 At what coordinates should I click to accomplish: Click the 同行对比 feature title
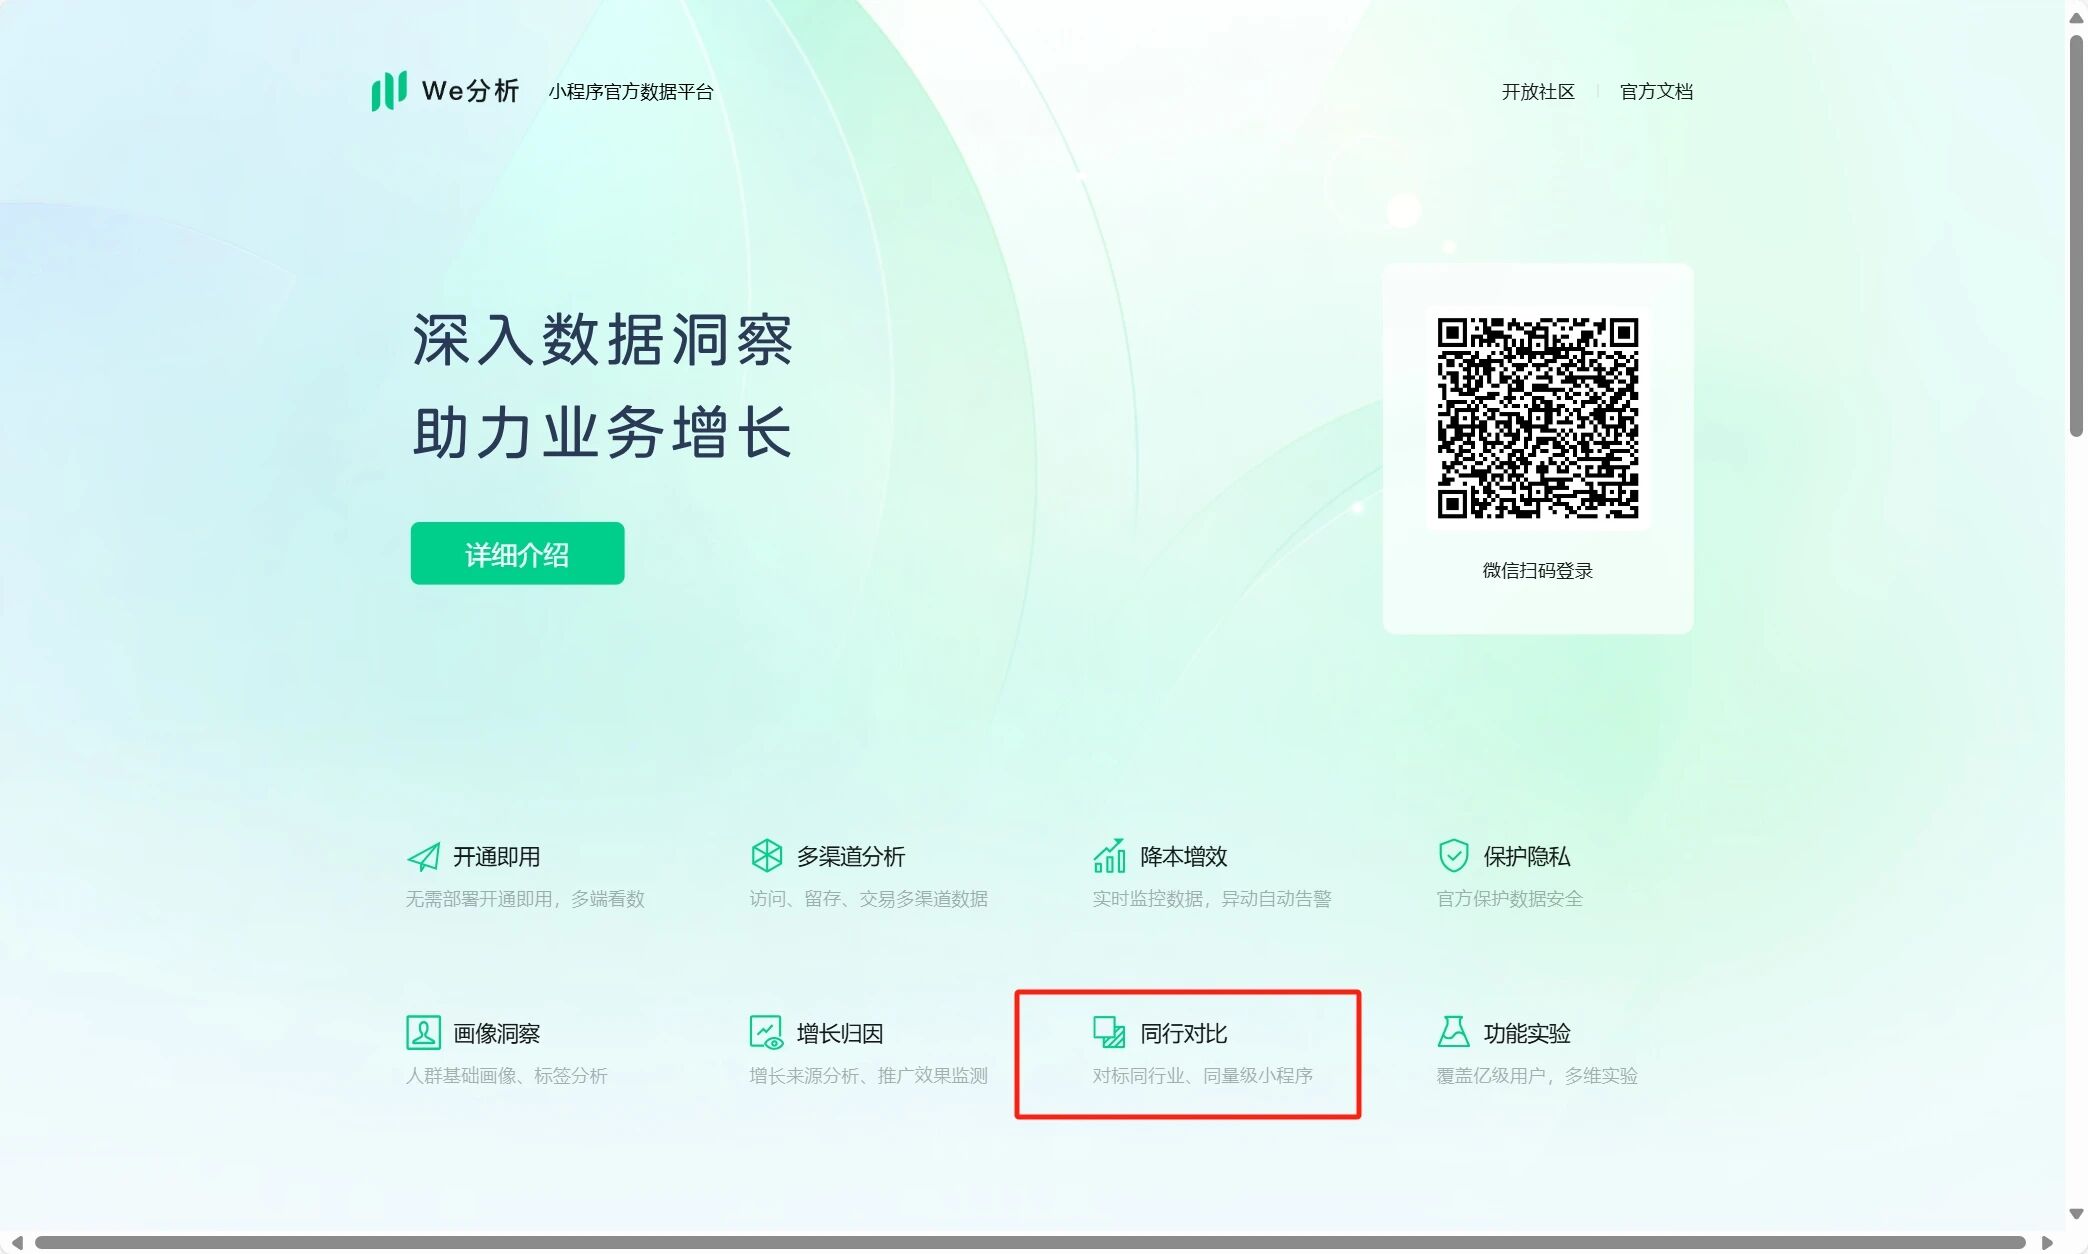[1183, 1034]
